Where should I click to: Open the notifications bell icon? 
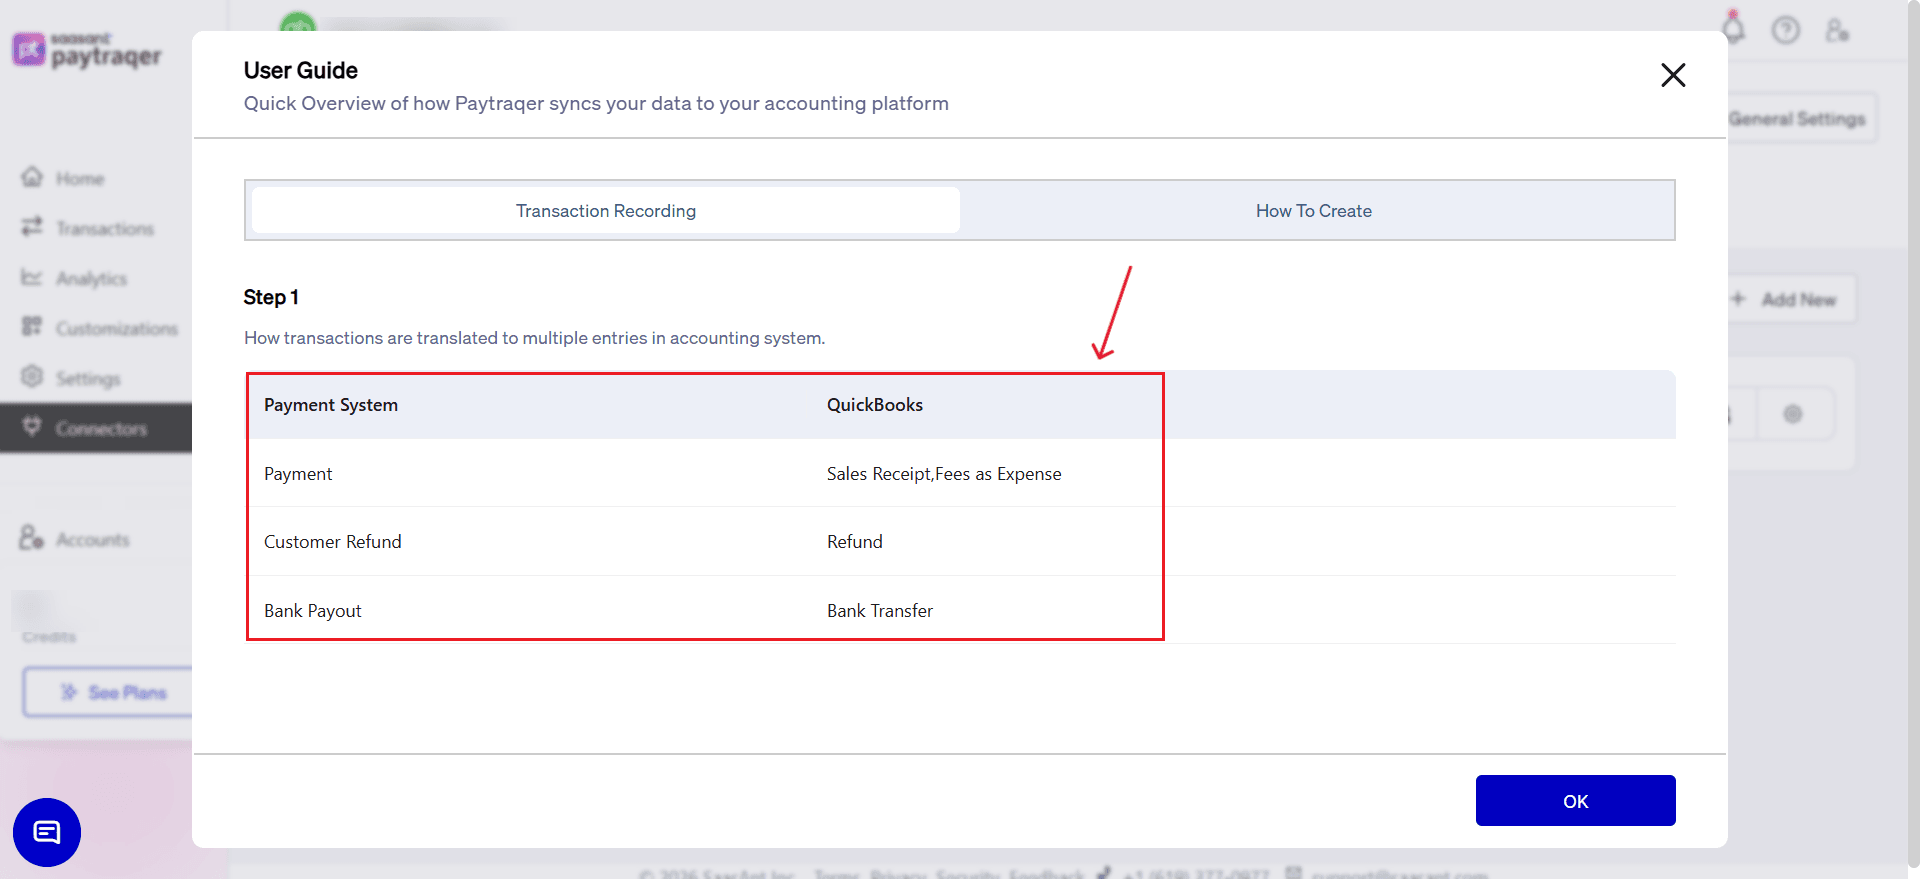tap(1734, 29)
